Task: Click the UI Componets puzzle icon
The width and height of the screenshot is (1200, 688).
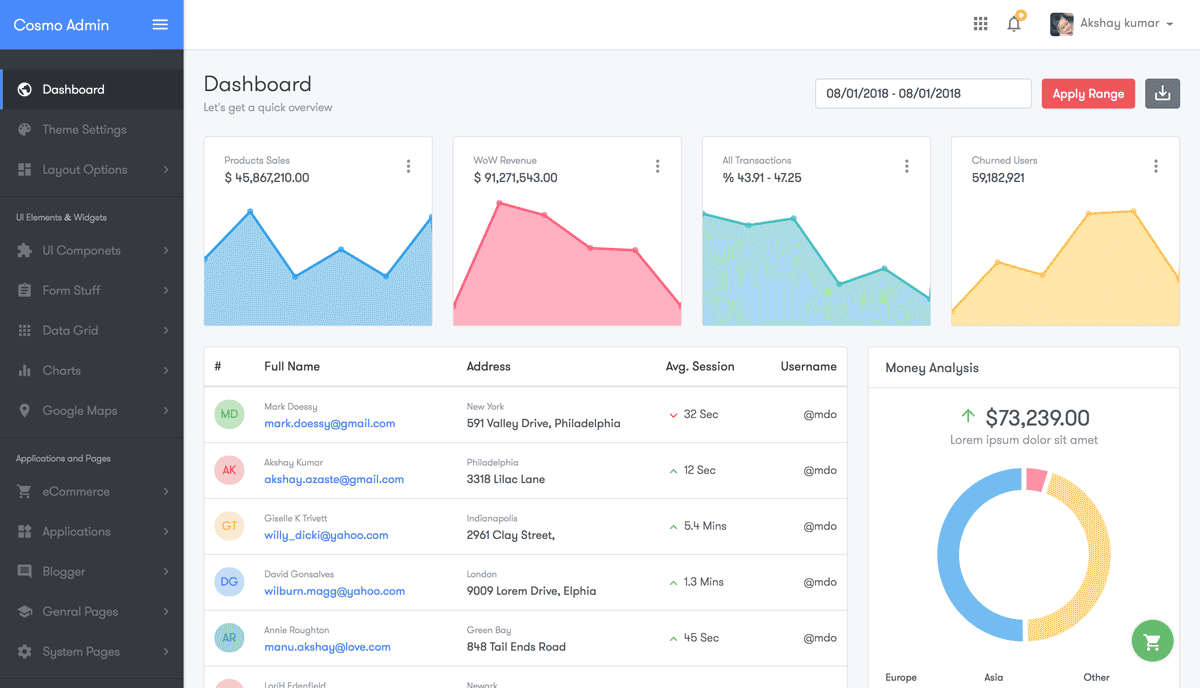Action: [x=24, y=251]
